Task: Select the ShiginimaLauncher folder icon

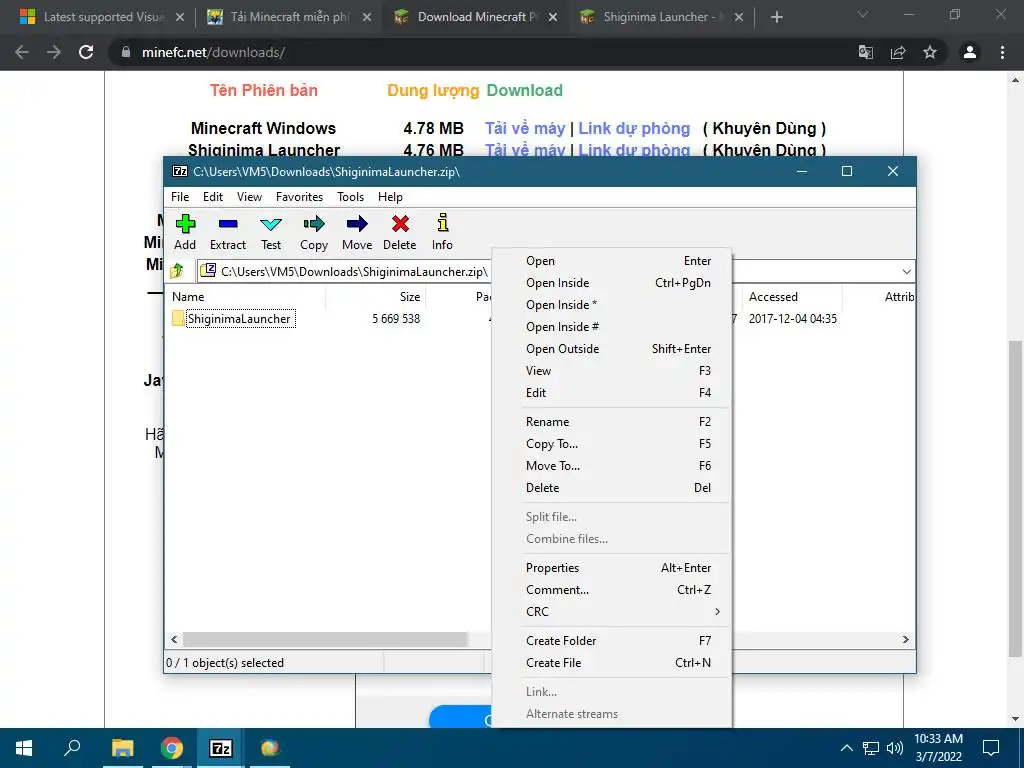Action: pyautogui.click(x=178, y=318)
